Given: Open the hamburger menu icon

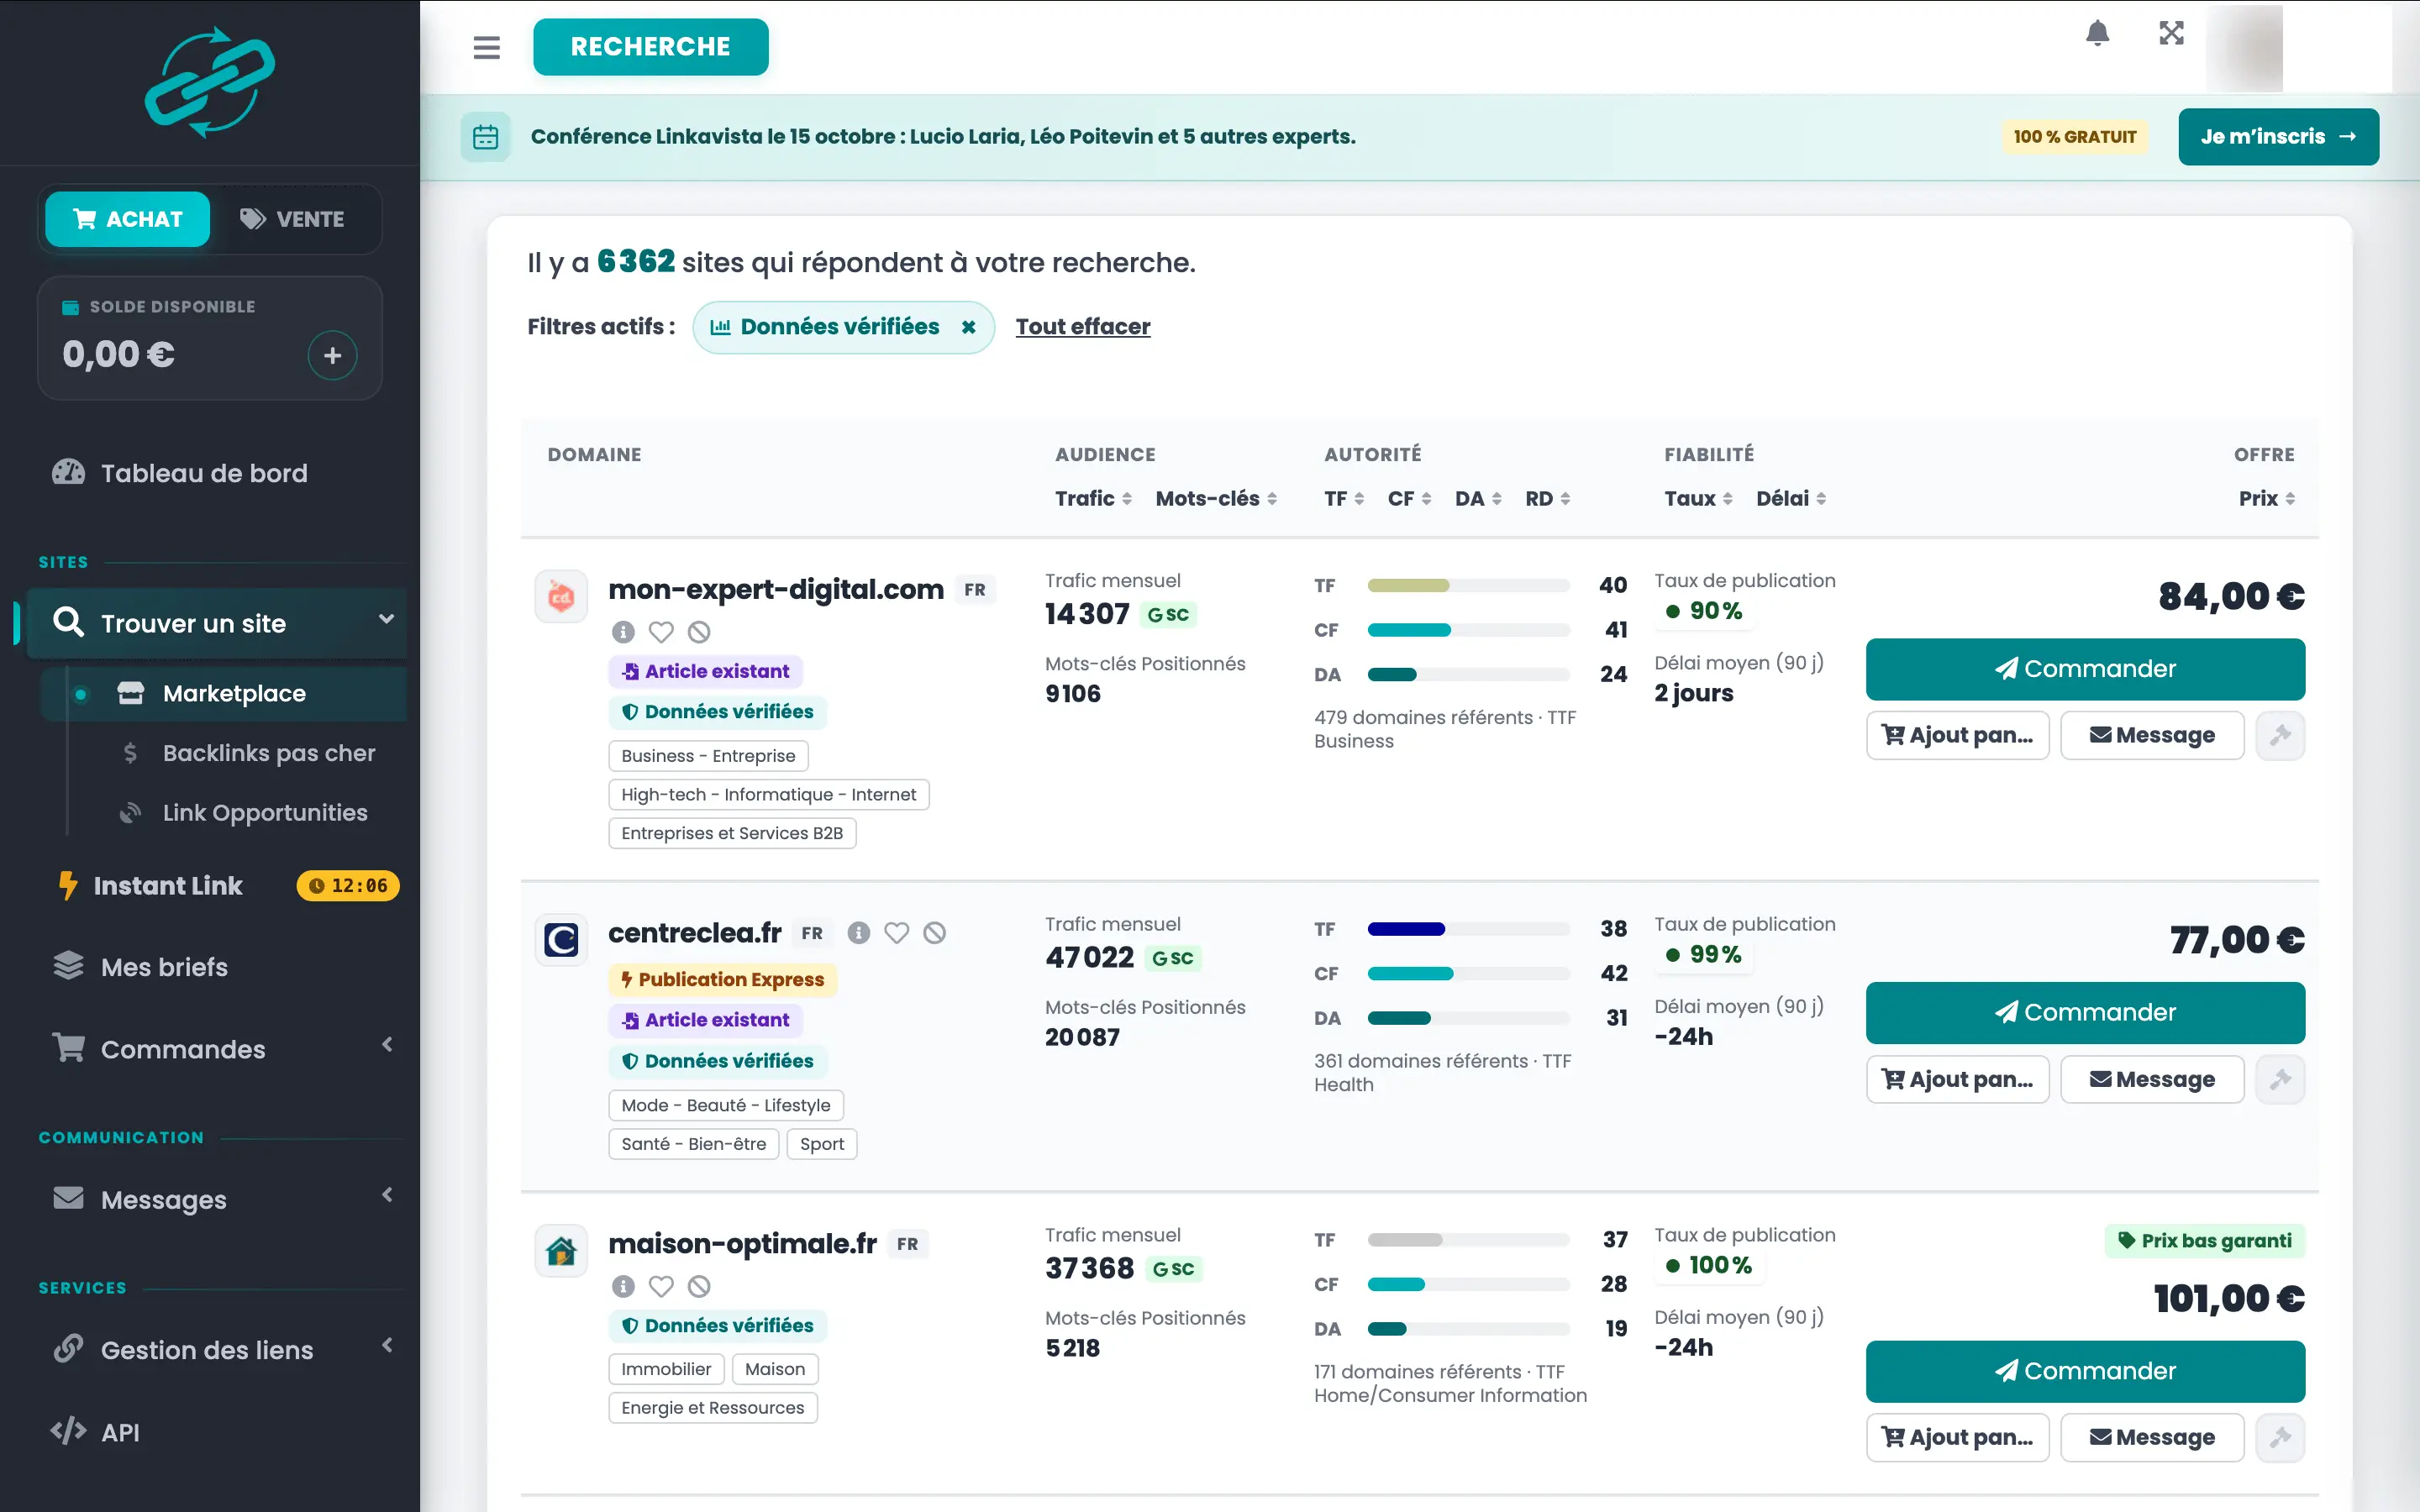Looking at the screenshot, I should (x=486, y=47).
